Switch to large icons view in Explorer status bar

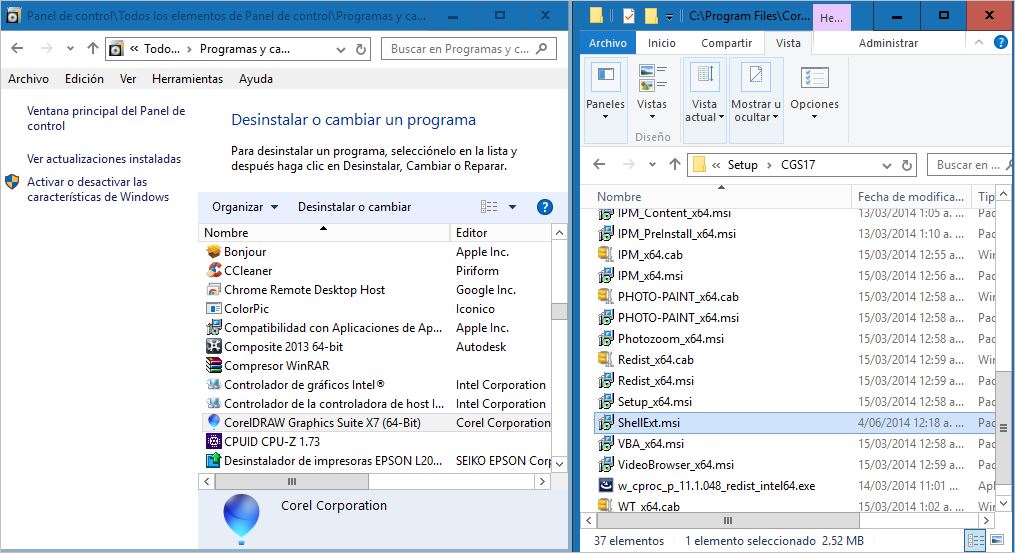coord(996,541)
